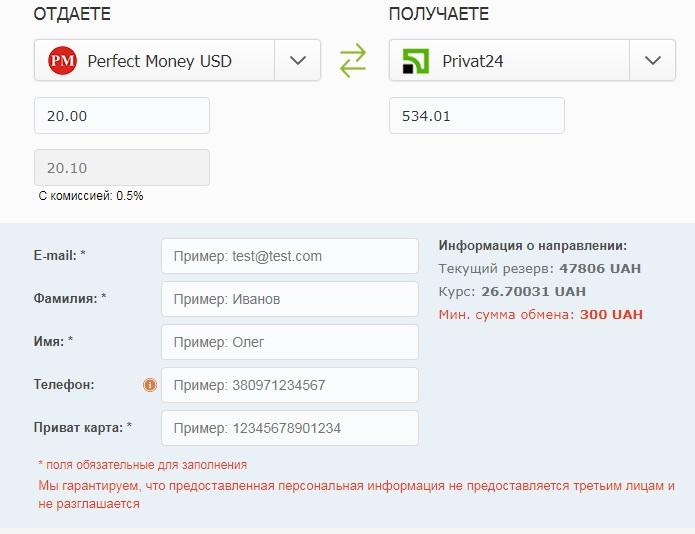Click the Мин. сумма обмена 300 UAH text
The width and height of the screenshot is (695, 534).
[x=540, y=315]
